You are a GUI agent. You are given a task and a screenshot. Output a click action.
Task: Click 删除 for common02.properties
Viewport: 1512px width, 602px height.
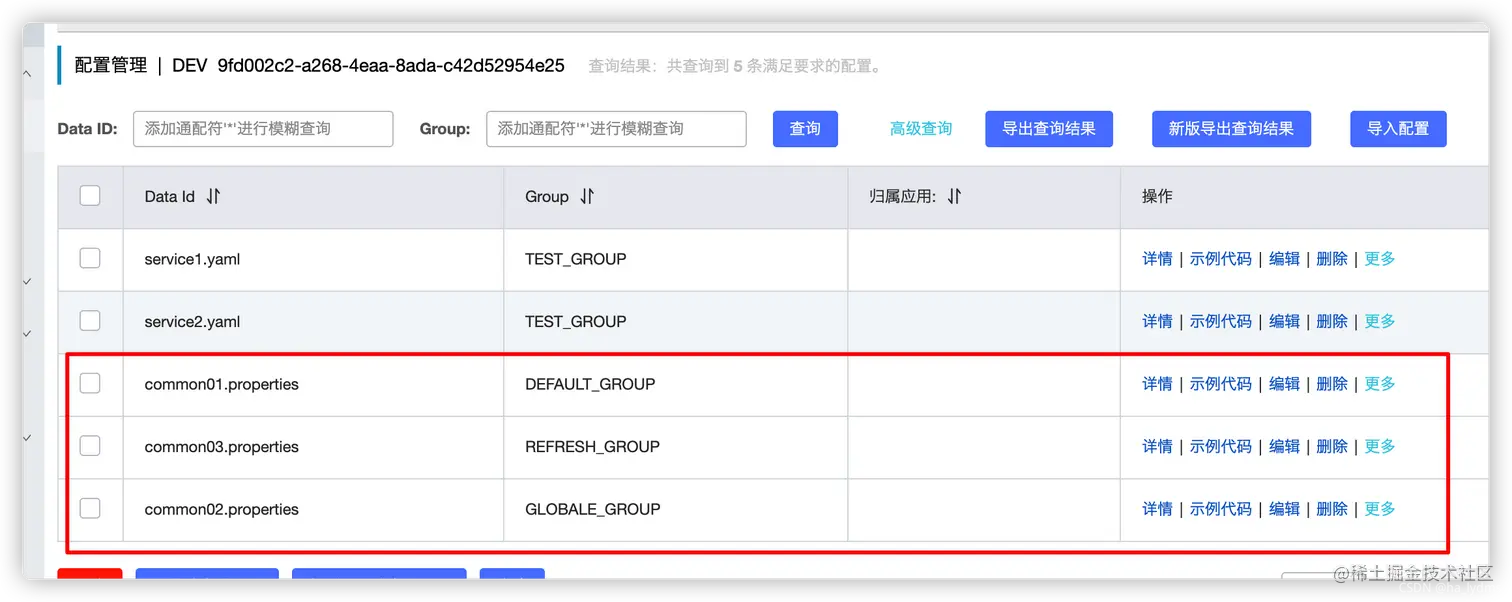click(1332, 509)
